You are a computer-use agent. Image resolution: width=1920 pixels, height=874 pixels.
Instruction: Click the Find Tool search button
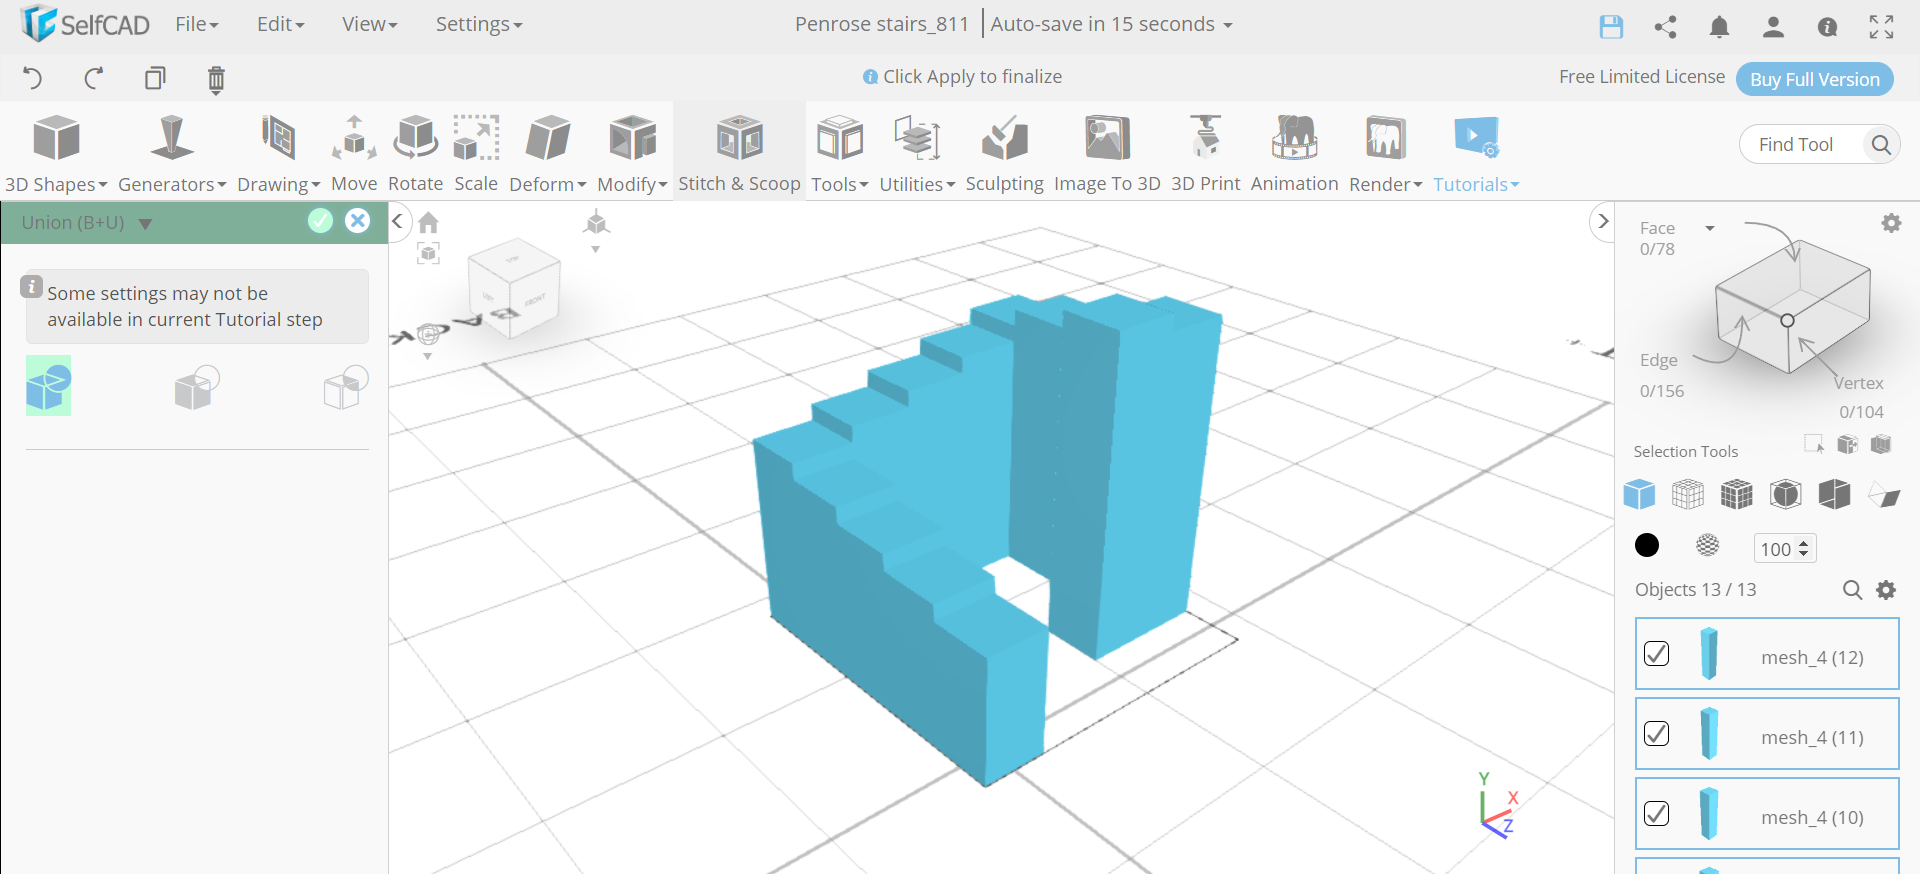(x=1881, y=145)
